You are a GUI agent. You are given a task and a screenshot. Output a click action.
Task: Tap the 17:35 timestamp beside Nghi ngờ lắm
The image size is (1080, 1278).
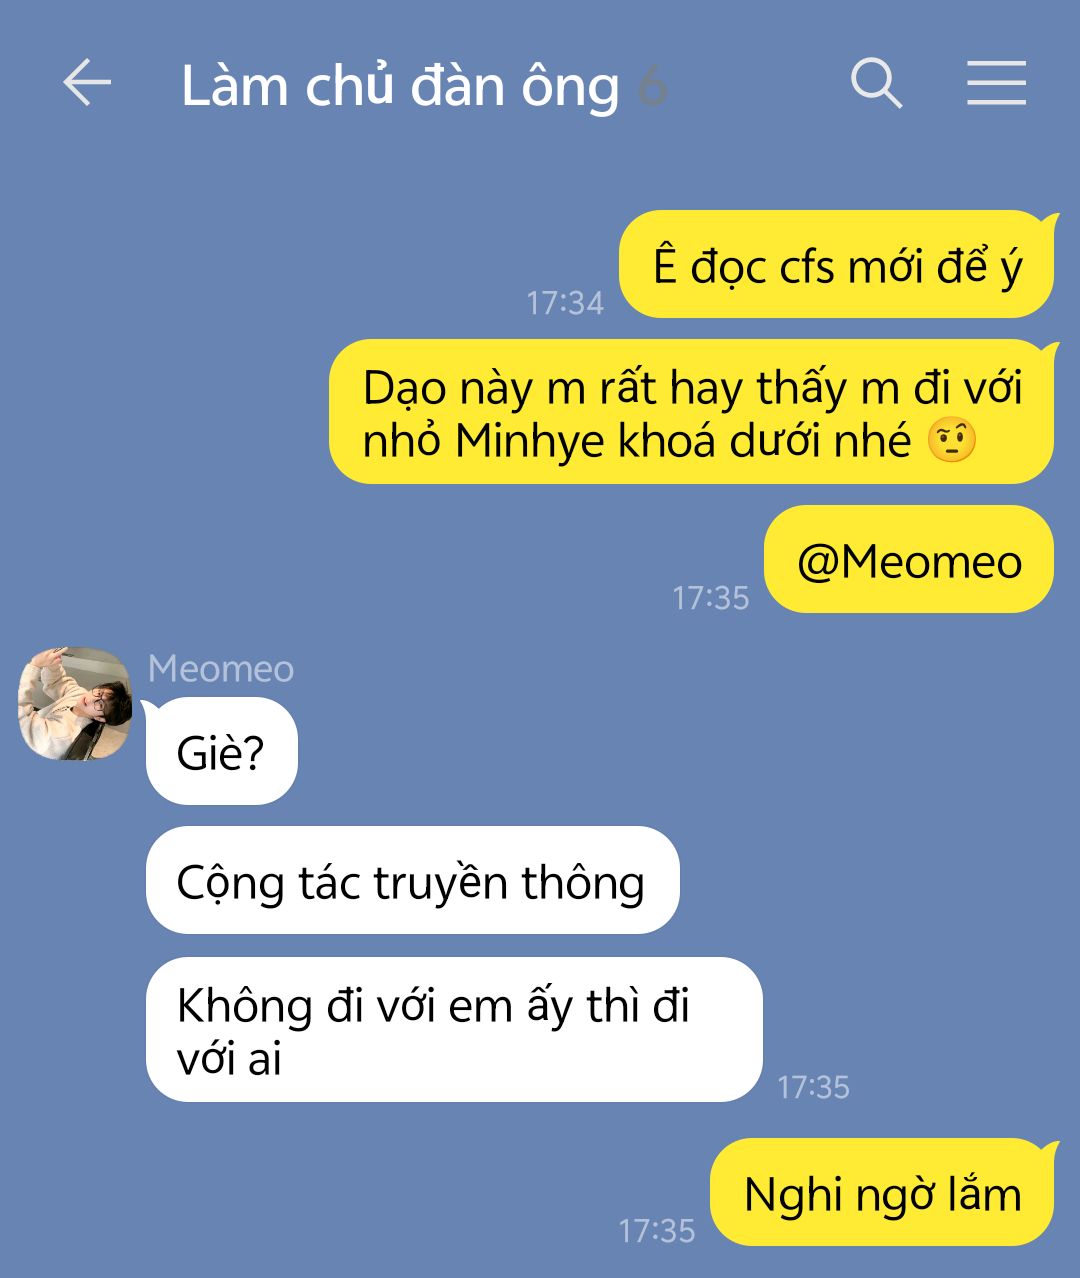(x=656, y=1230)
